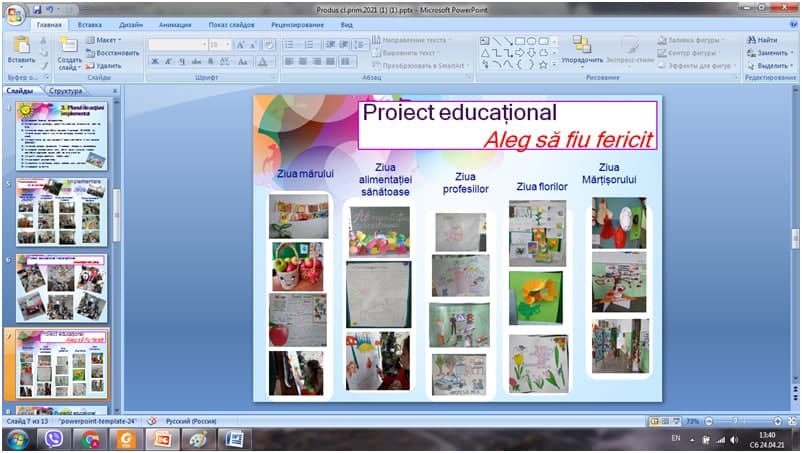The width and height of the screenshot is (802, 453).
Task: Switch to the Структура outline tab
Action: tap(65, 91)
